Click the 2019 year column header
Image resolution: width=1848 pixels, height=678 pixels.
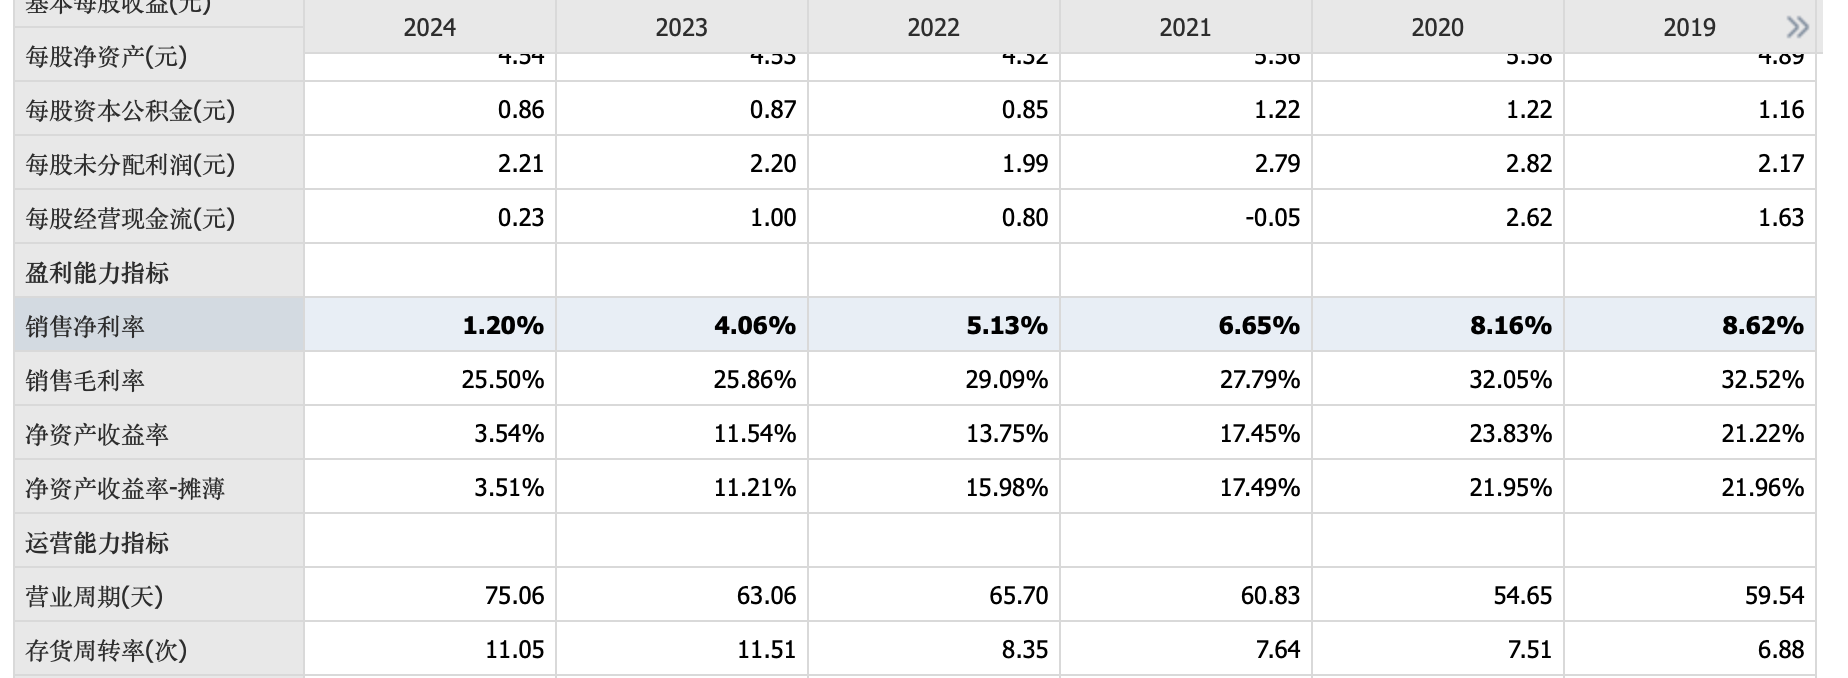coord(1689,27)
